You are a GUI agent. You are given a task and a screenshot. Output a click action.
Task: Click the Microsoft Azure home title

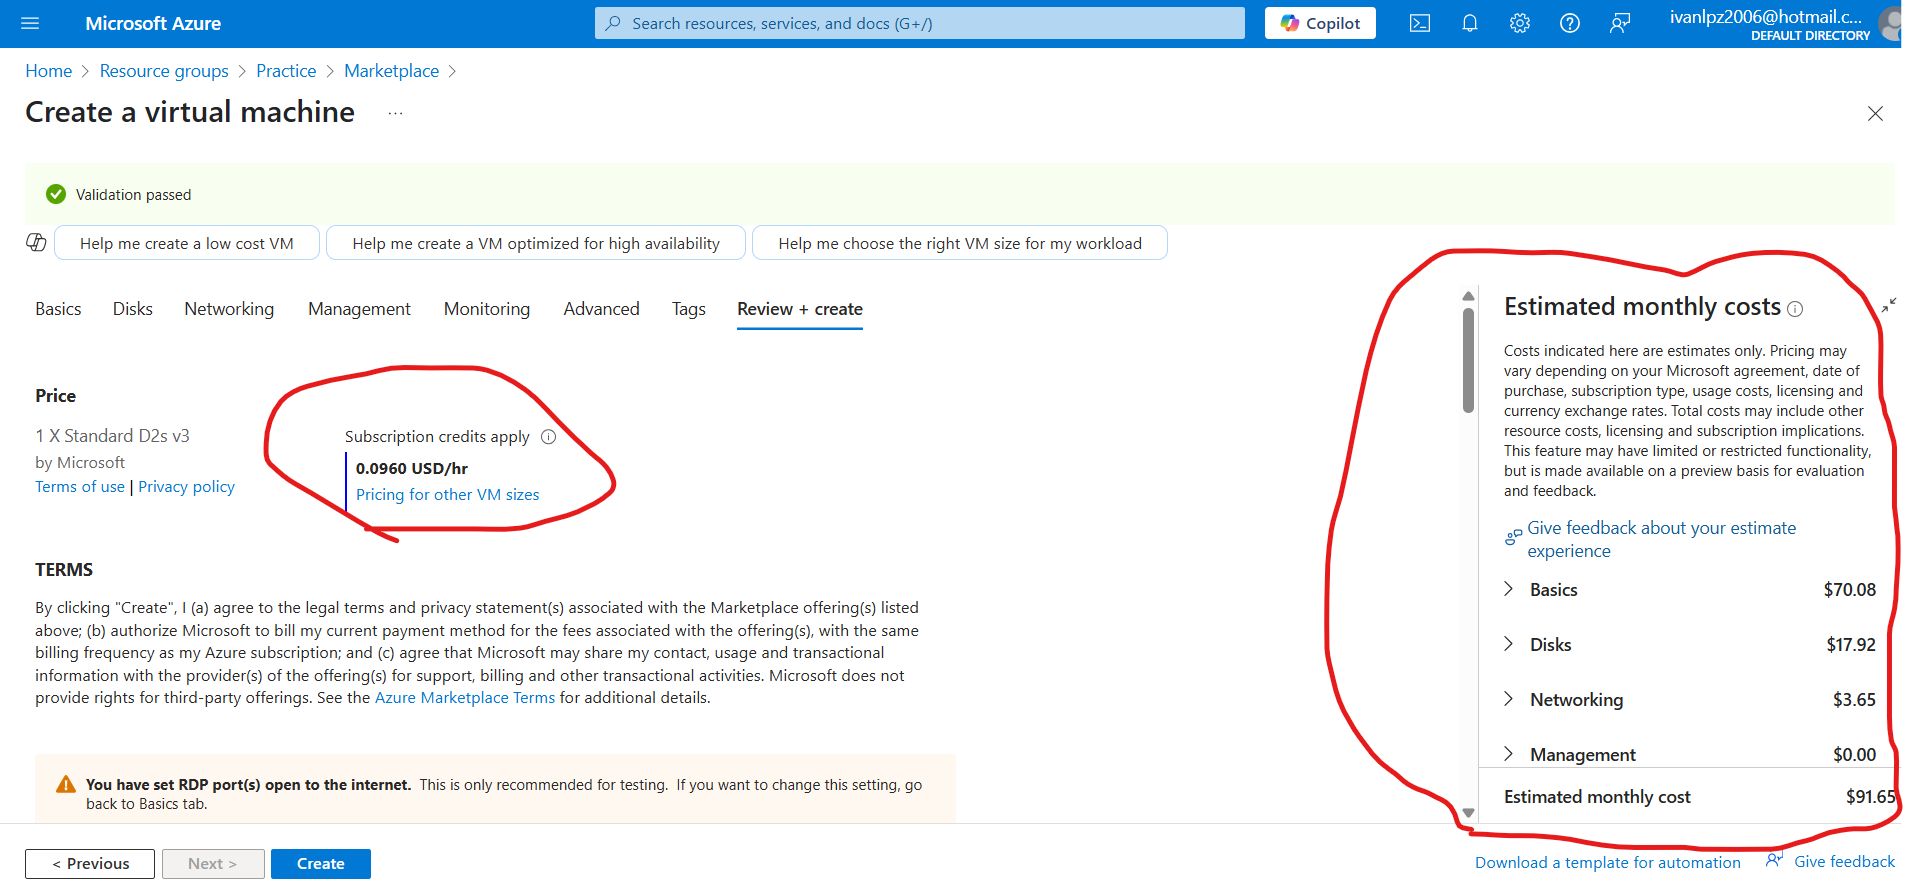153,23
